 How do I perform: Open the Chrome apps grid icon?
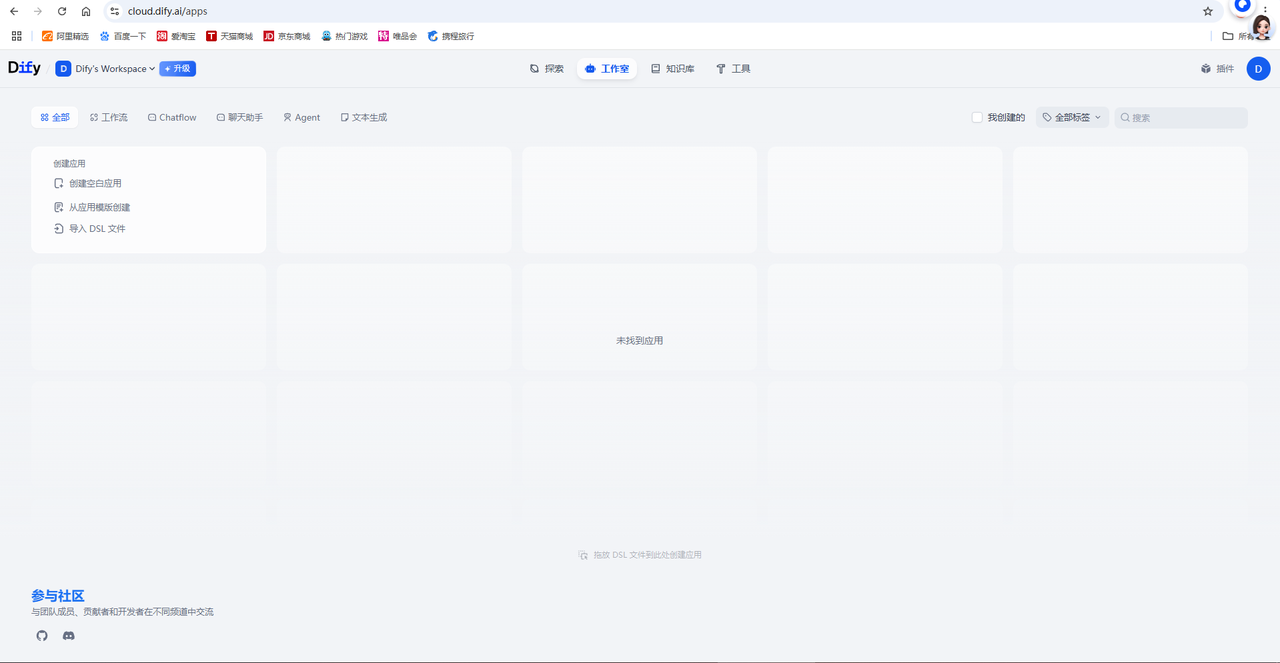tap(16, 36)
